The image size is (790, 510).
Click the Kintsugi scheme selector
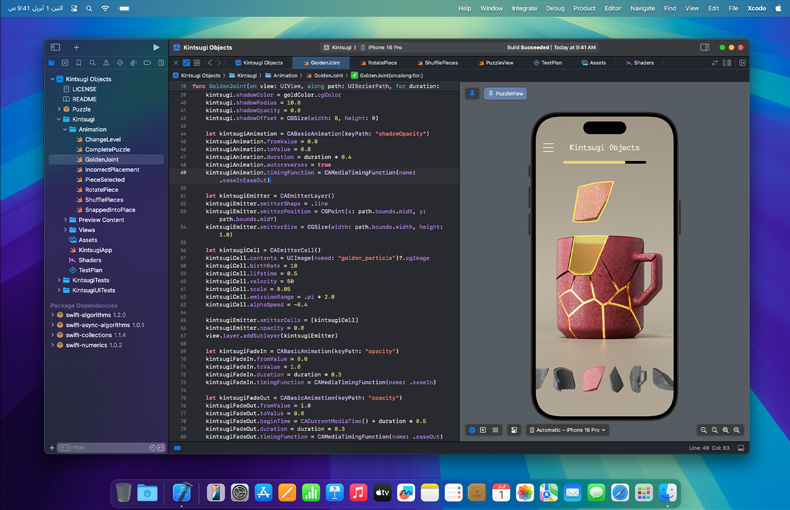[x=340, y=47]
